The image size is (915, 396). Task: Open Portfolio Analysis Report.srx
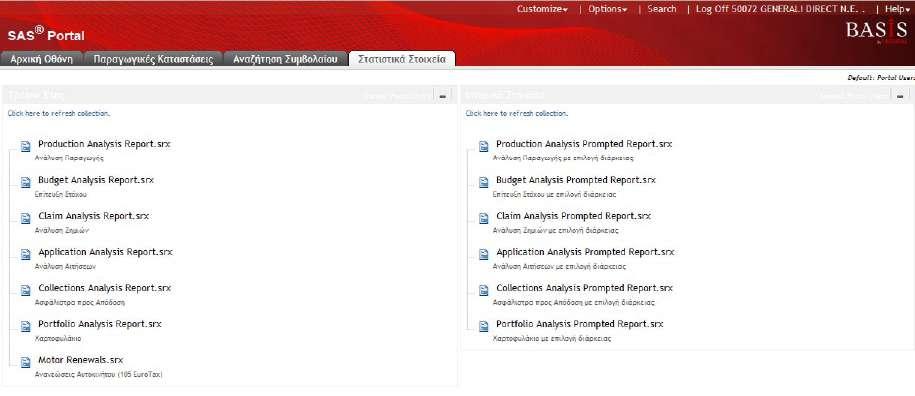click(x=100, y=324)
